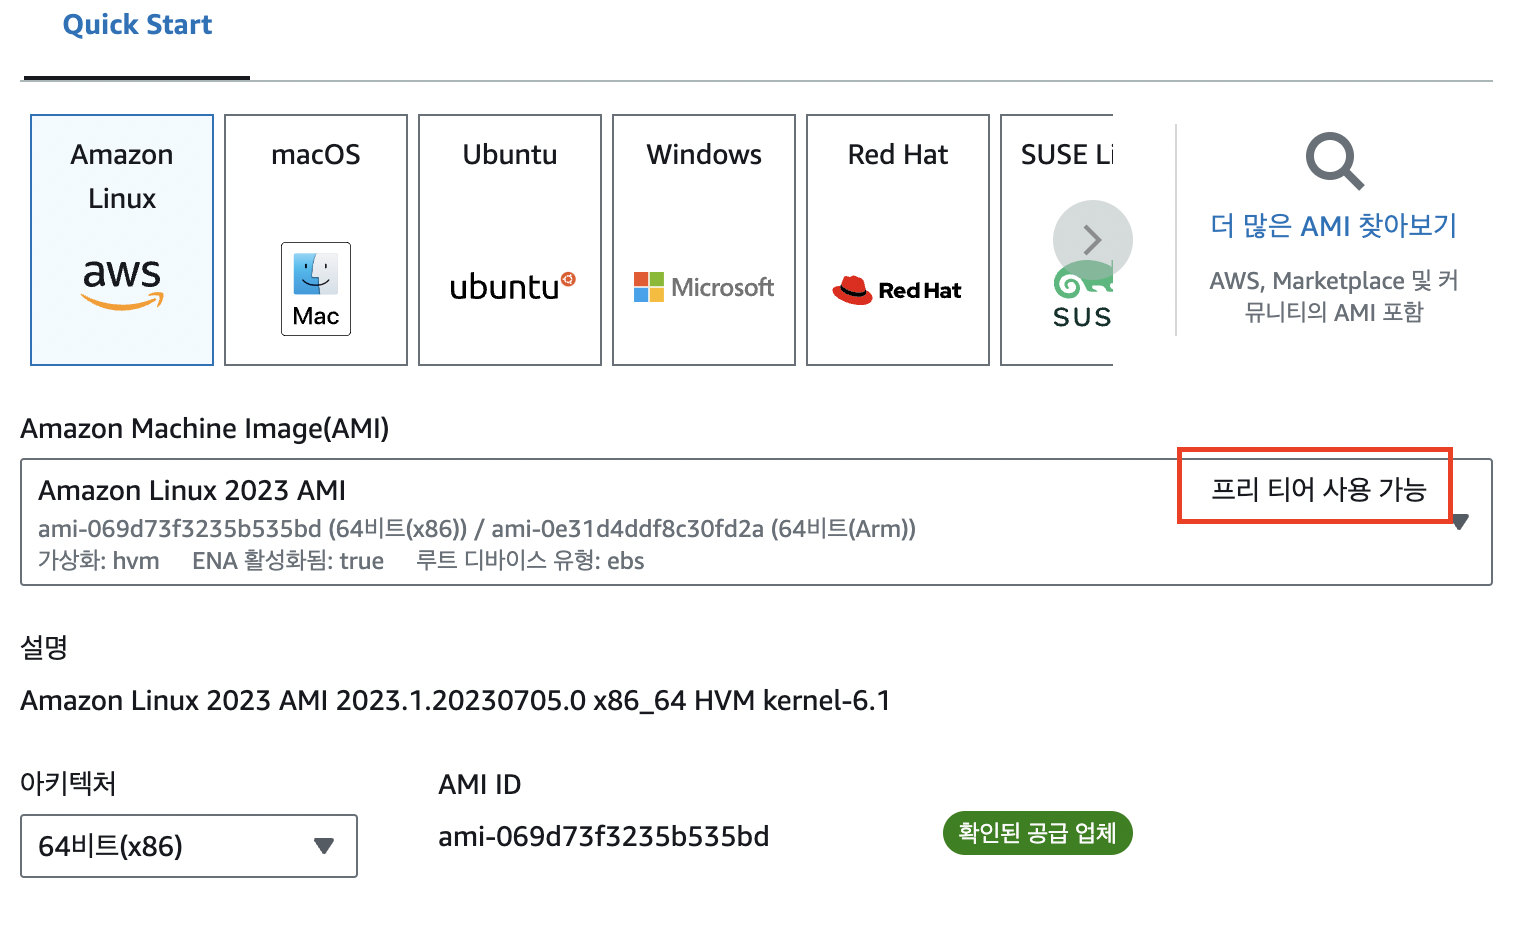
Task: Click the AMI ID value ami-069d73f3235b535bd
Action: point(604,836)
